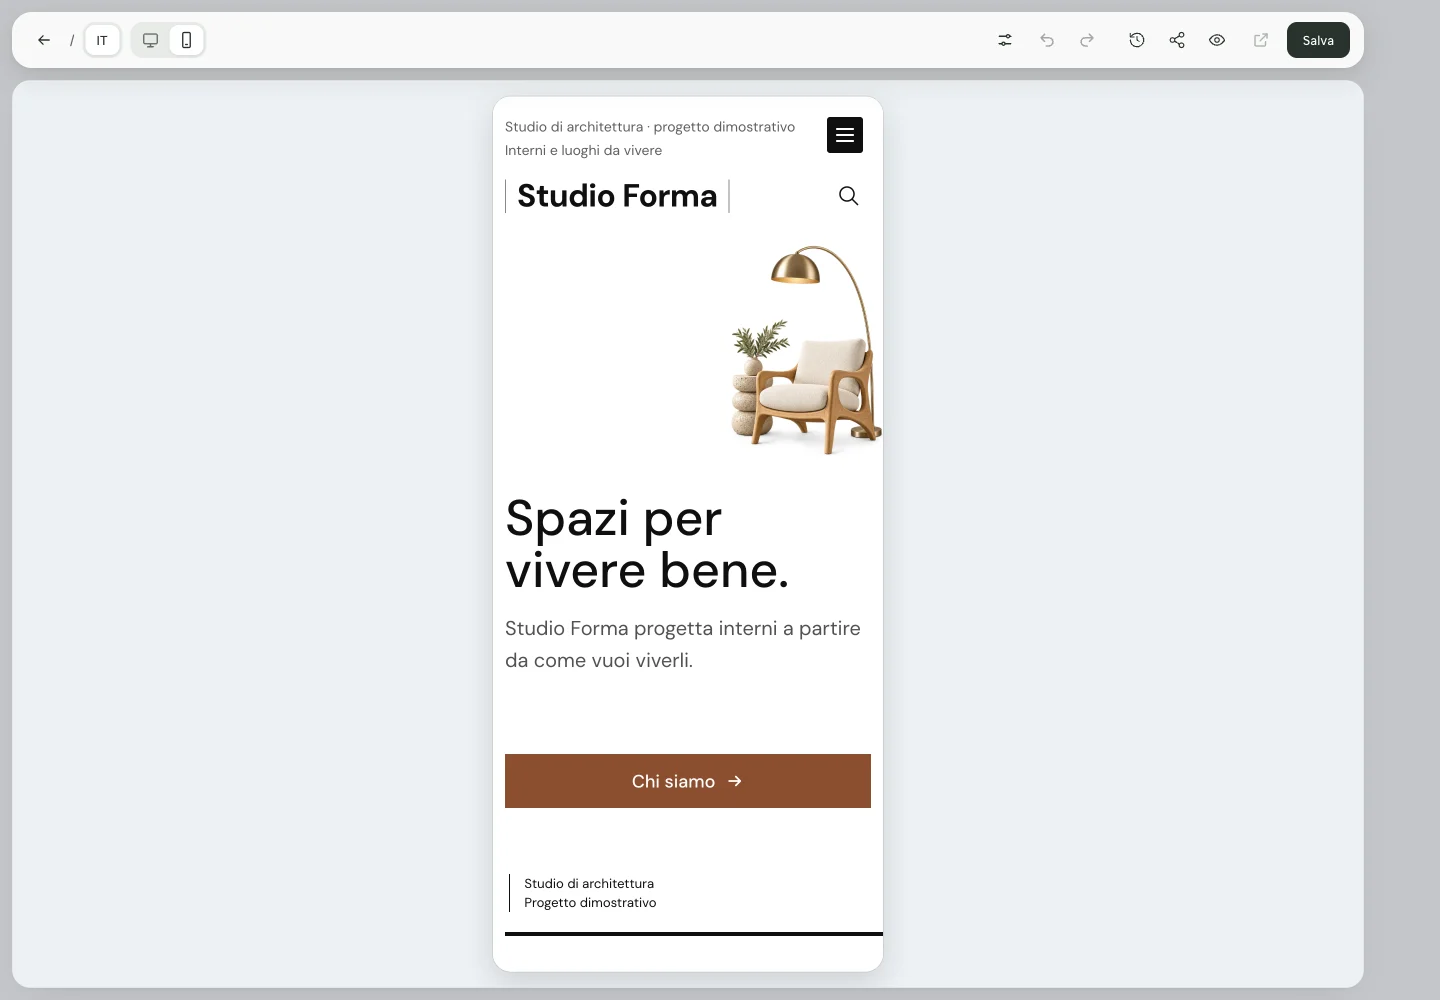Toggle preview with the eye icon

[1217, 40]
